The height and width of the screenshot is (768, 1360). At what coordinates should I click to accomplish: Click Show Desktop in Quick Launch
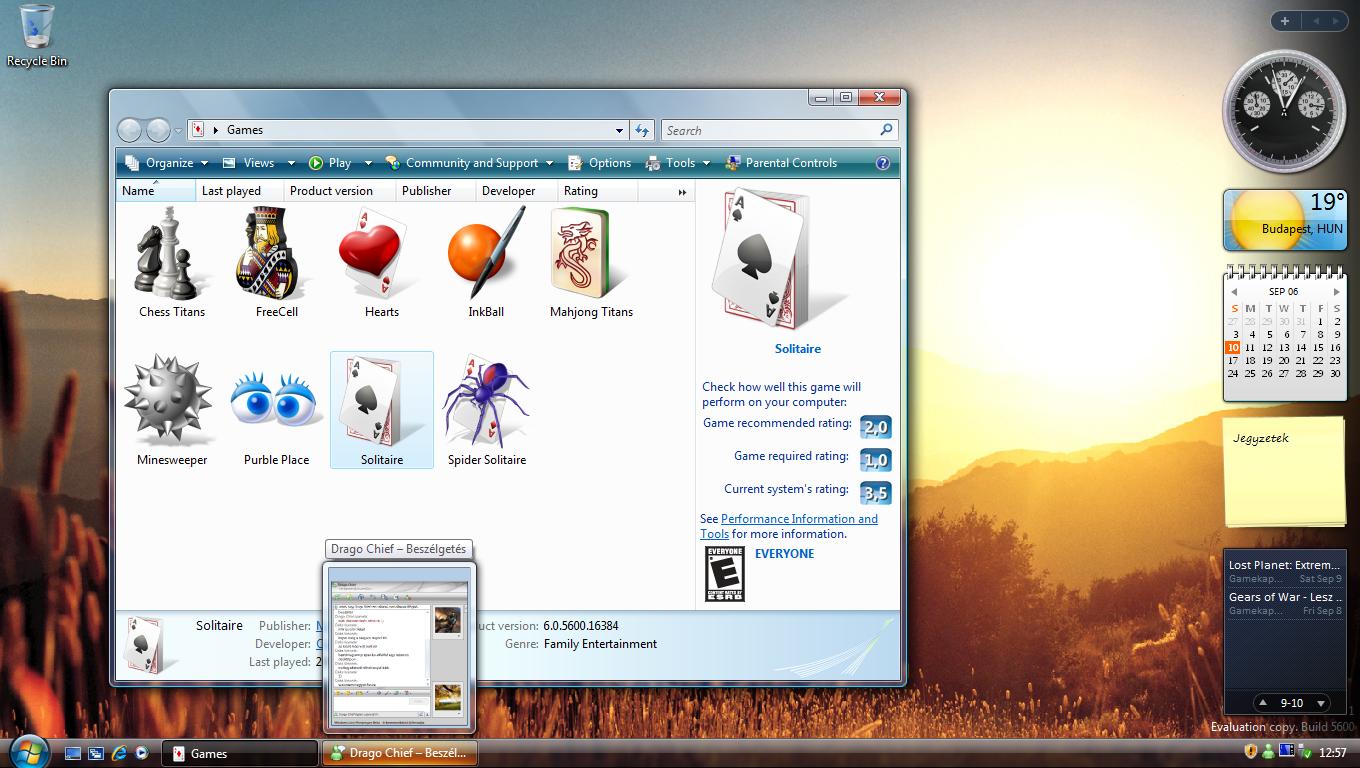point(73,753)
